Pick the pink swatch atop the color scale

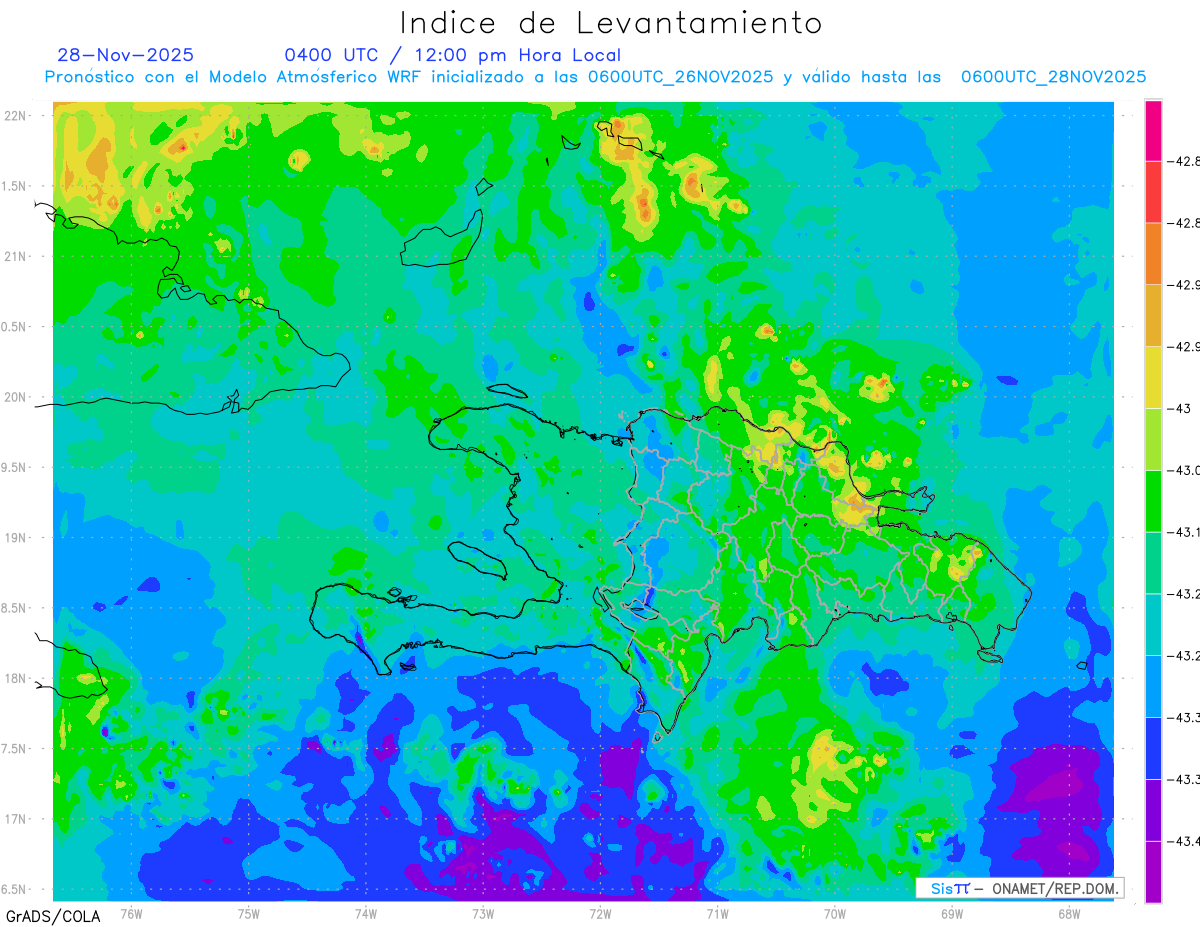click(x=1153, y=130)
